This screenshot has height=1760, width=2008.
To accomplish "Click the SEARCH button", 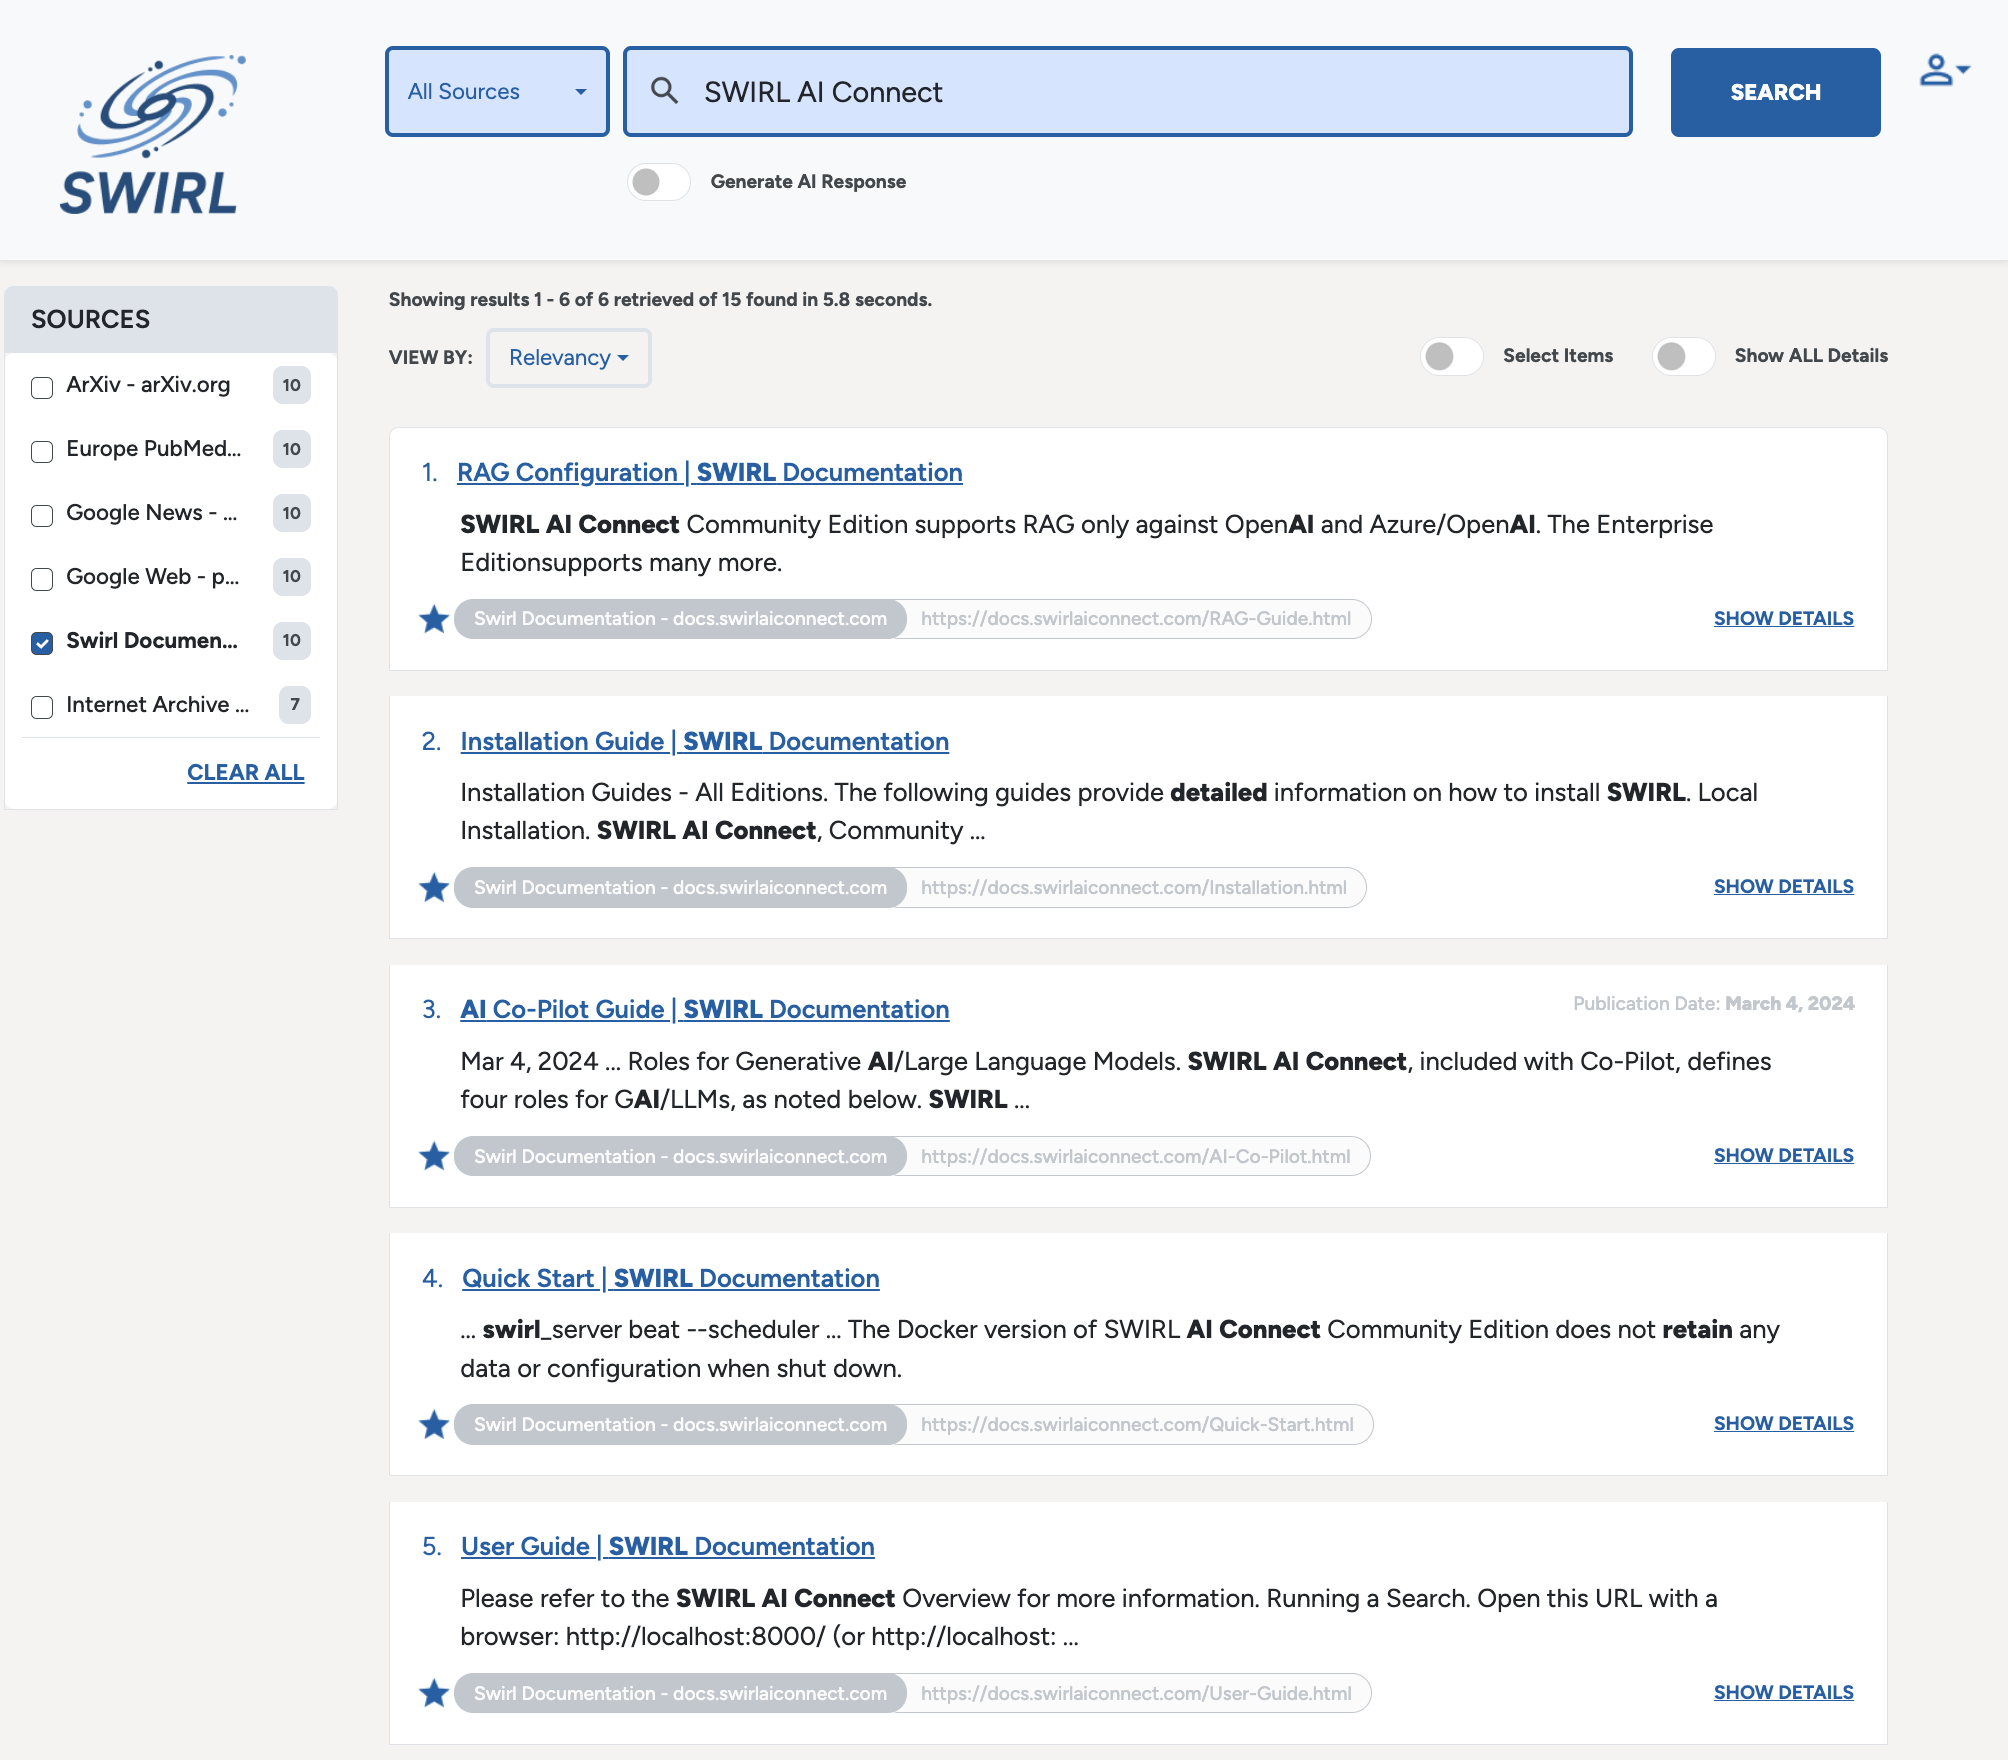I will [x=1774, y=92].
